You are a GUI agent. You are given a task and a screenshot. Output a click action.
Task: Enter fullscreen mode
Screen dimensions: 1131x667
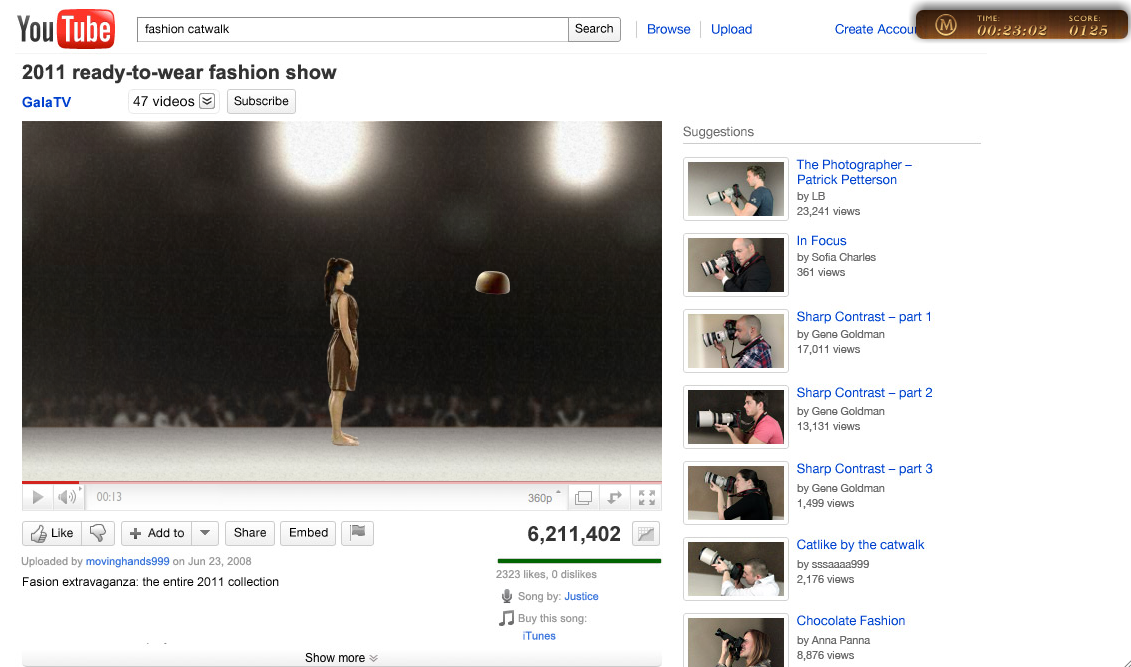click(647, 497)
